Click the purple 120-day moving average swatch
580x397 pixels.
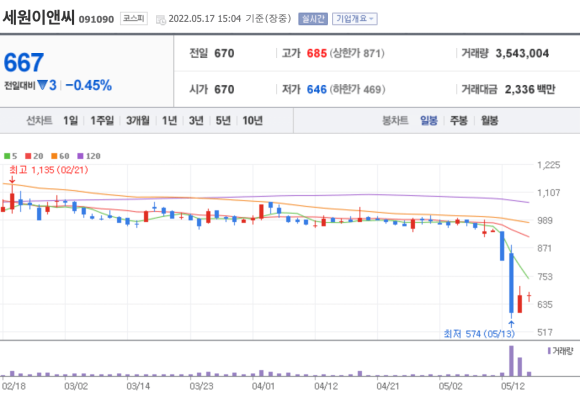point(80,156)
